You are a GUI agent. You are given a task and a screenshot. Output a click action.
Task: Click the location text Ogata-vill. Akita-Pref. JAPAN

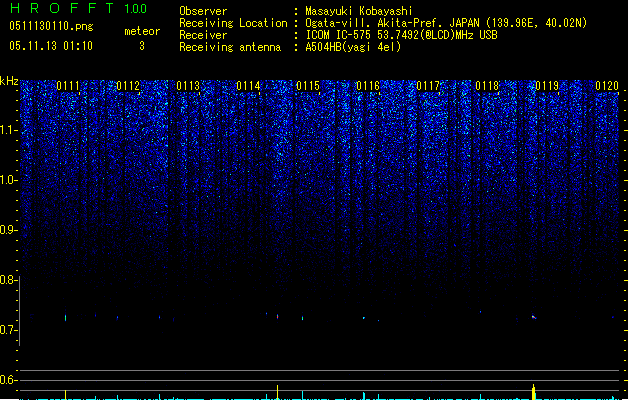(392, 23)
